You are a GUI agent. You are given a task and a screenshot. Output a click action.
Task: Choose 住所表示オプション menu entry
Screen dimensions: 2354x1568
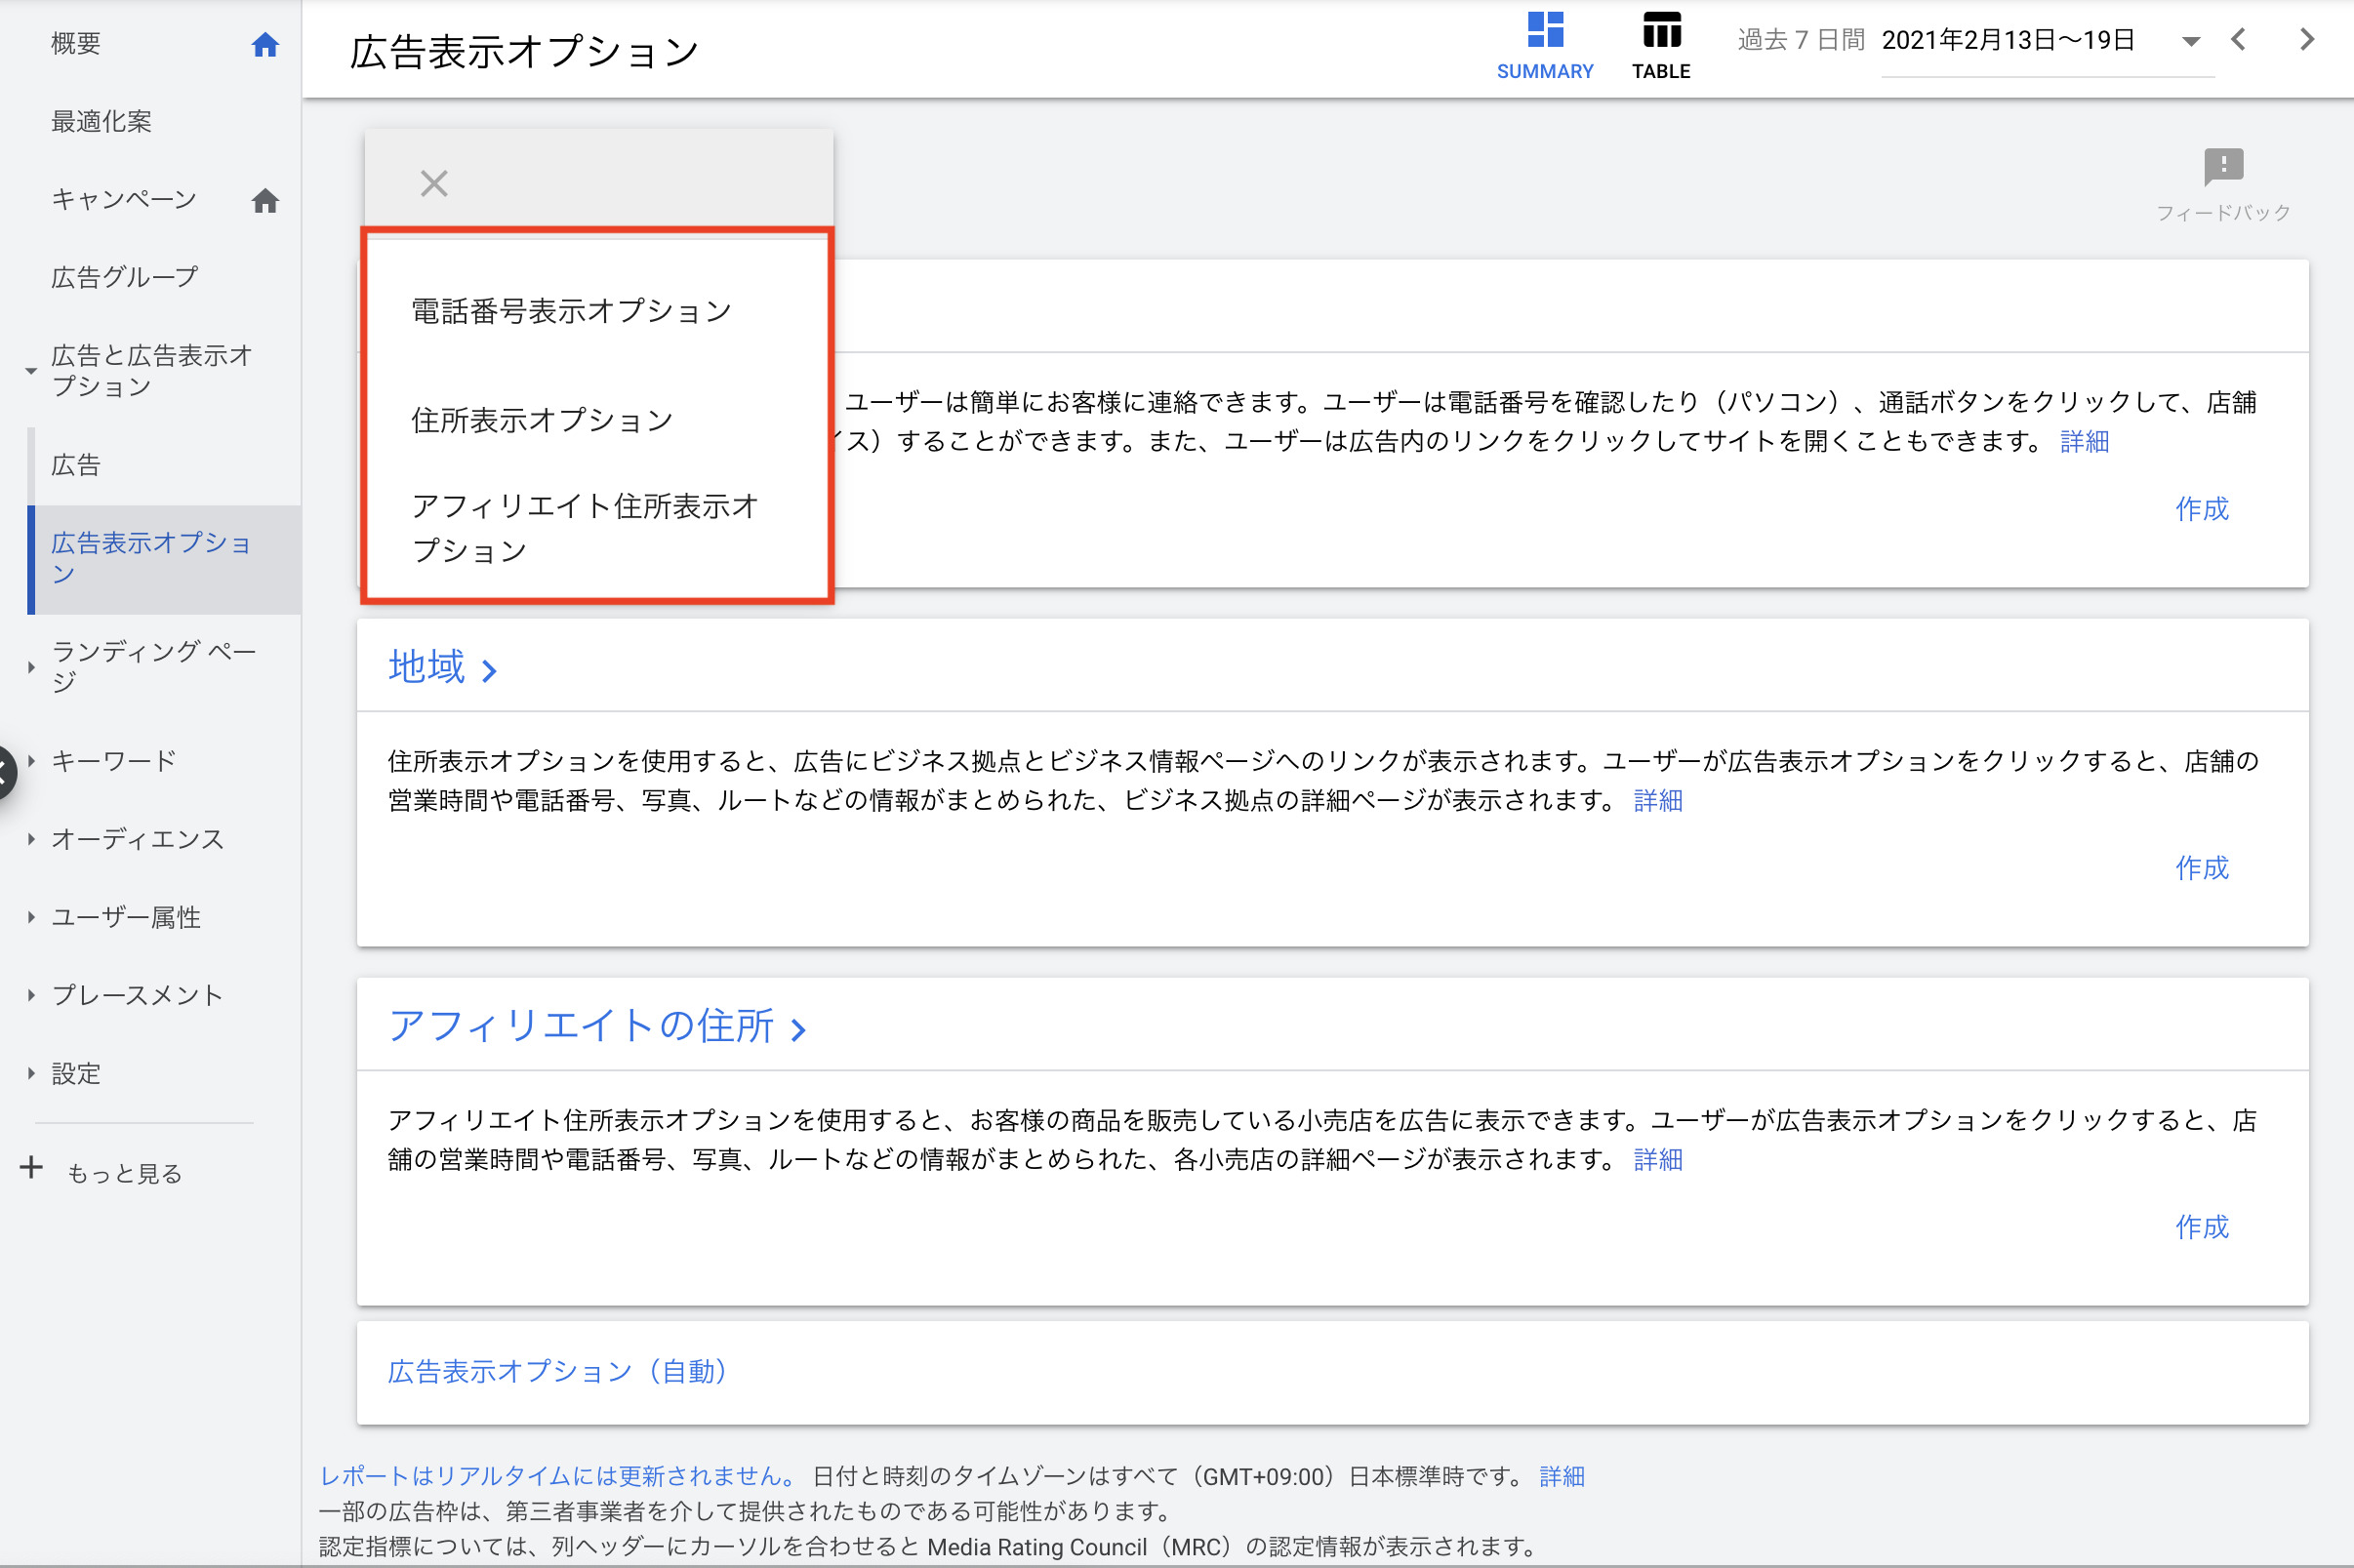click(542, 420)
